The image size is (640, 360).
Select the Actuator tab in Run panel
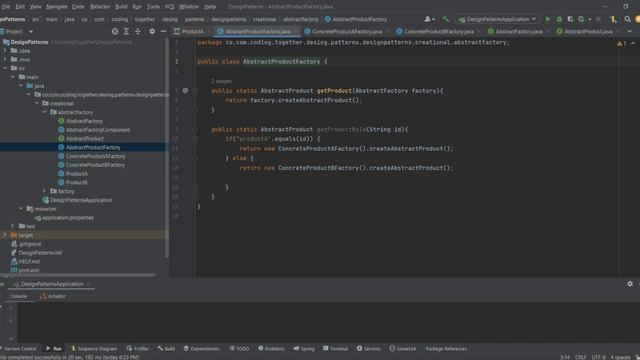click(x=53, y=296)
